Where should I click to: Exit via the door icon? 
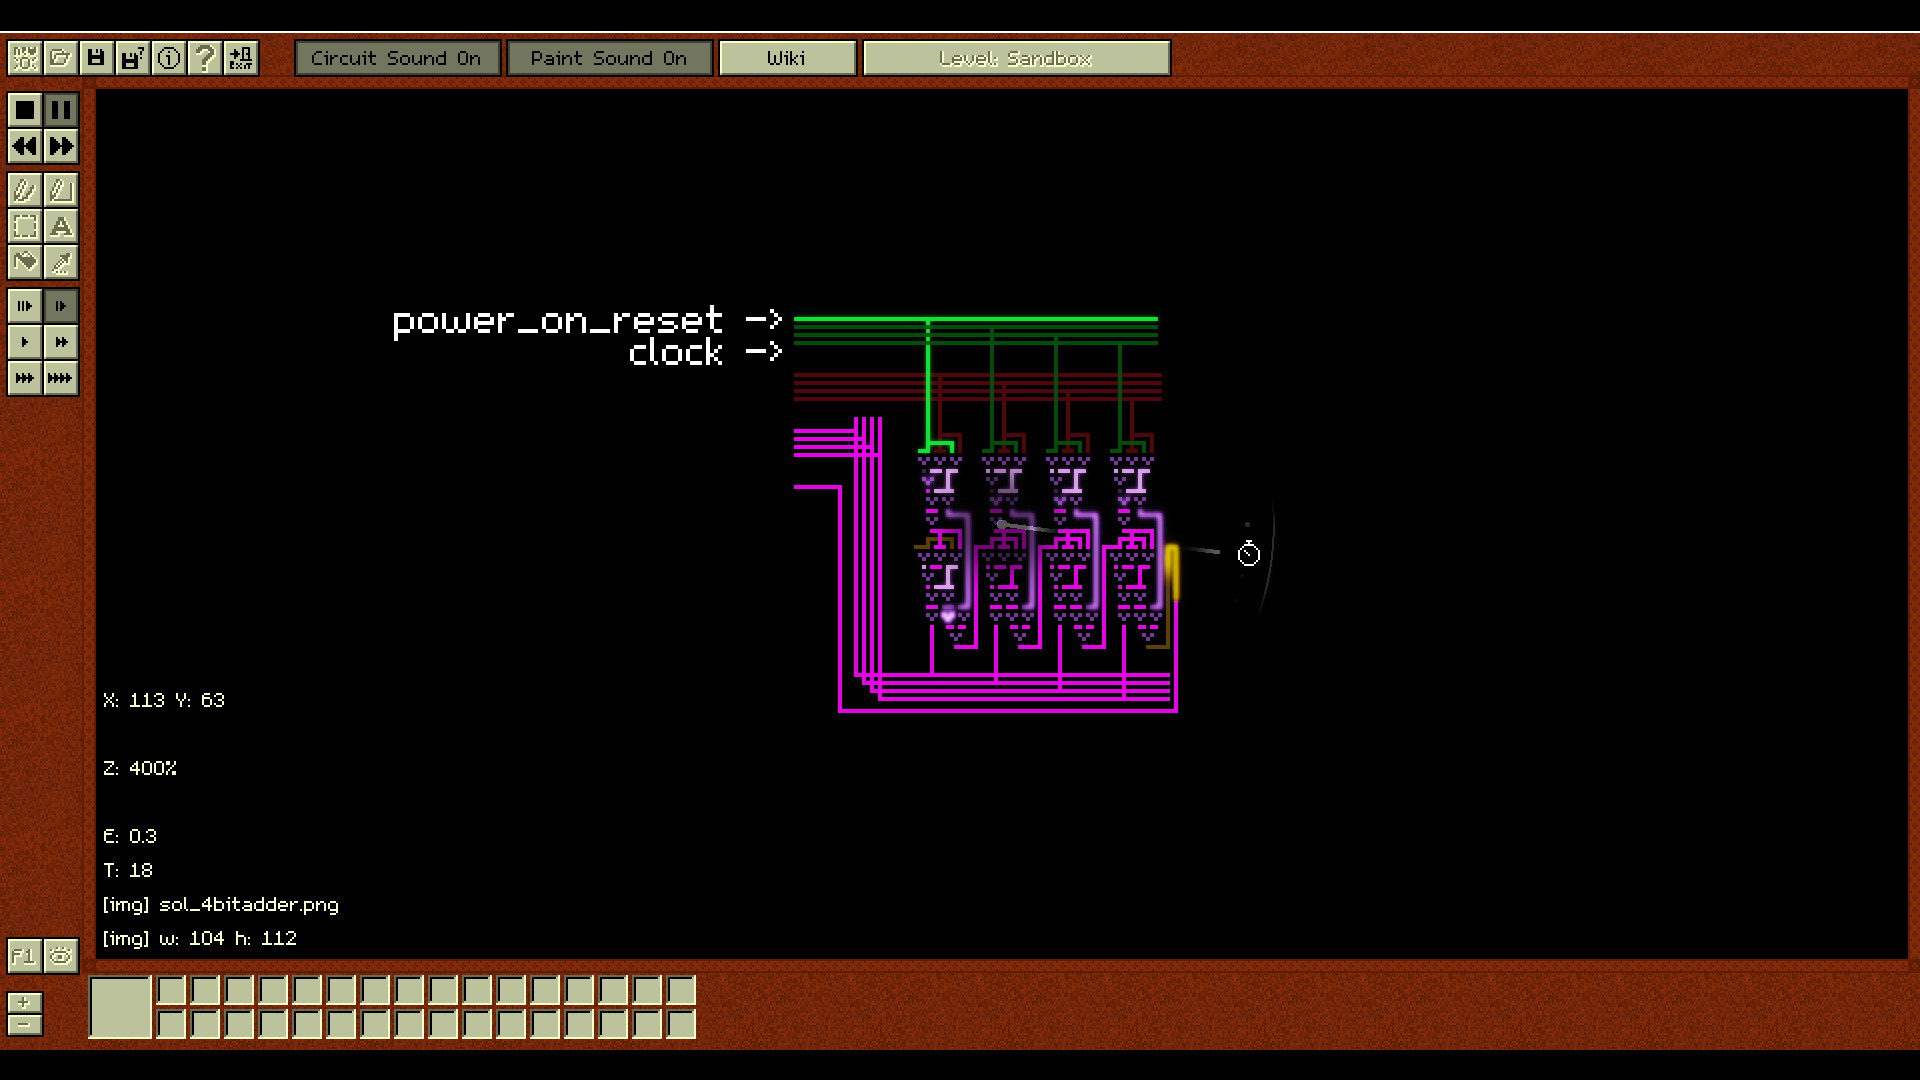click(240, 57)
